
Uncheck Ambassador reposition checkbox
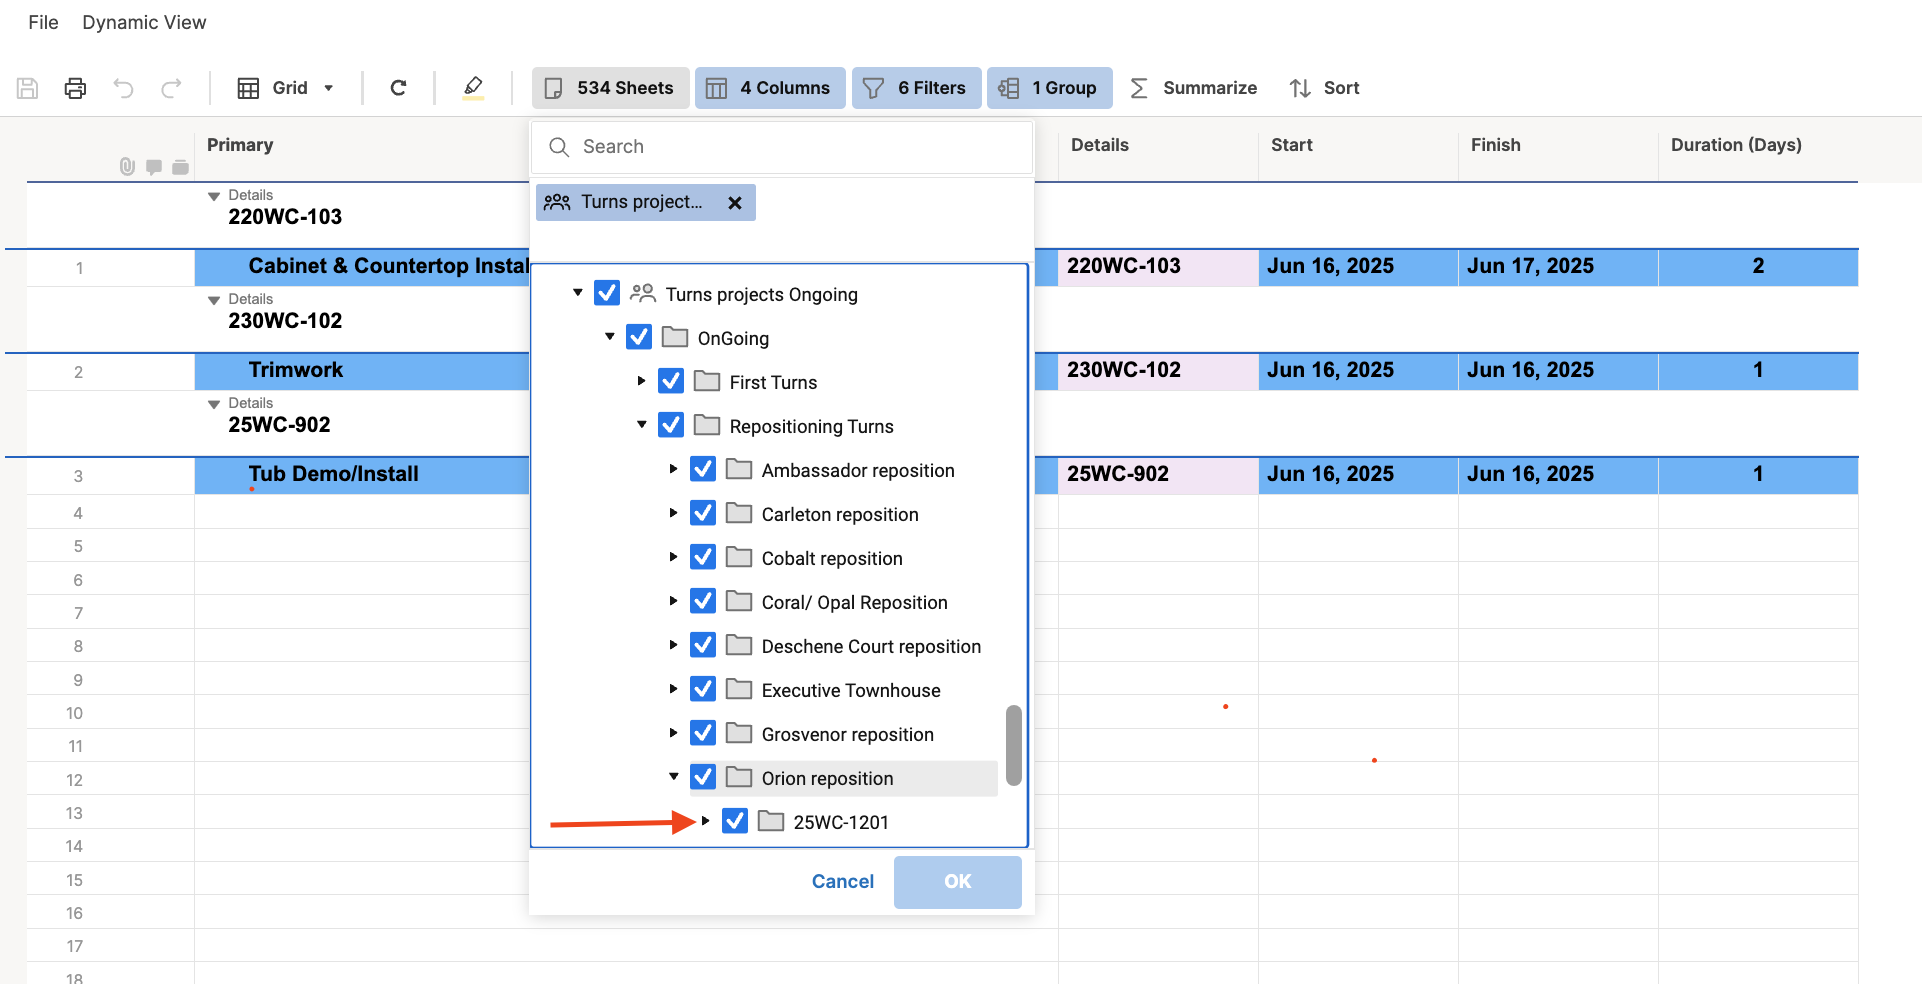pyautogui.click(x=703, y=469)
